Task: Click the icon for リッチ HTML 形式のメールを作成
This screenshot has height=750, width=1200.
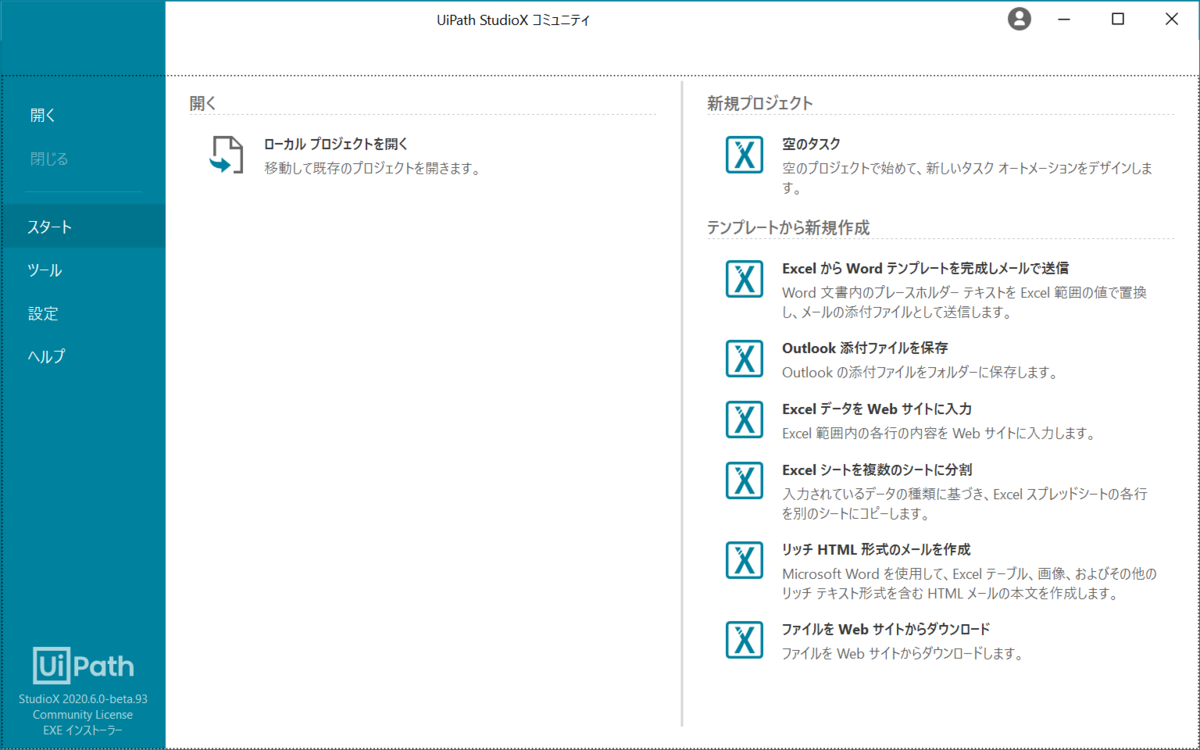Action: (x=744, y=560)
